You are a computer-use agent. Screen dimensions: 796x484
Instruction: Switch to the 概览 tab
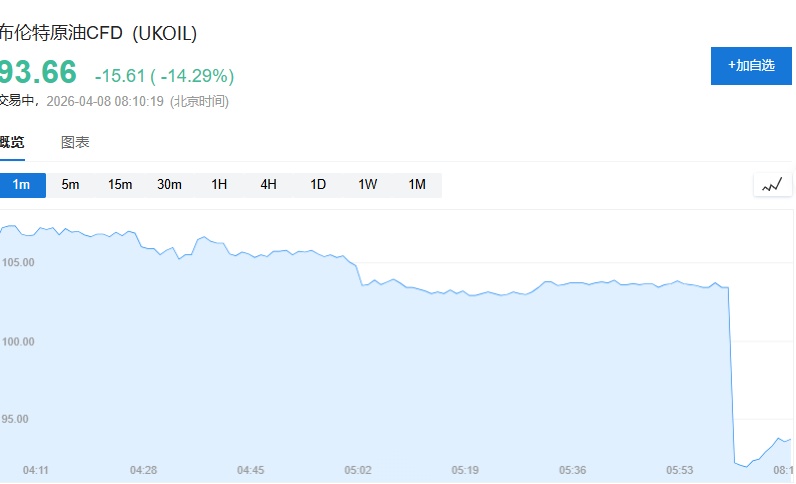12,142
